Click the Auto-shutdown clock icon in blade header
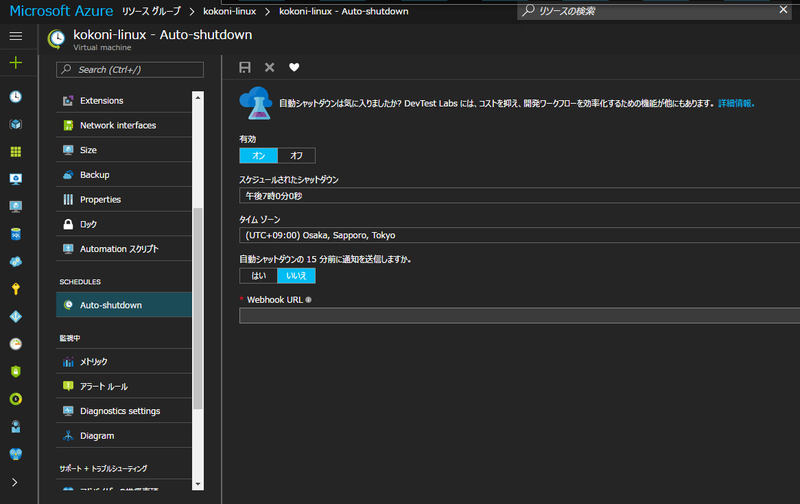800x504 pixels. coord(56,39)
